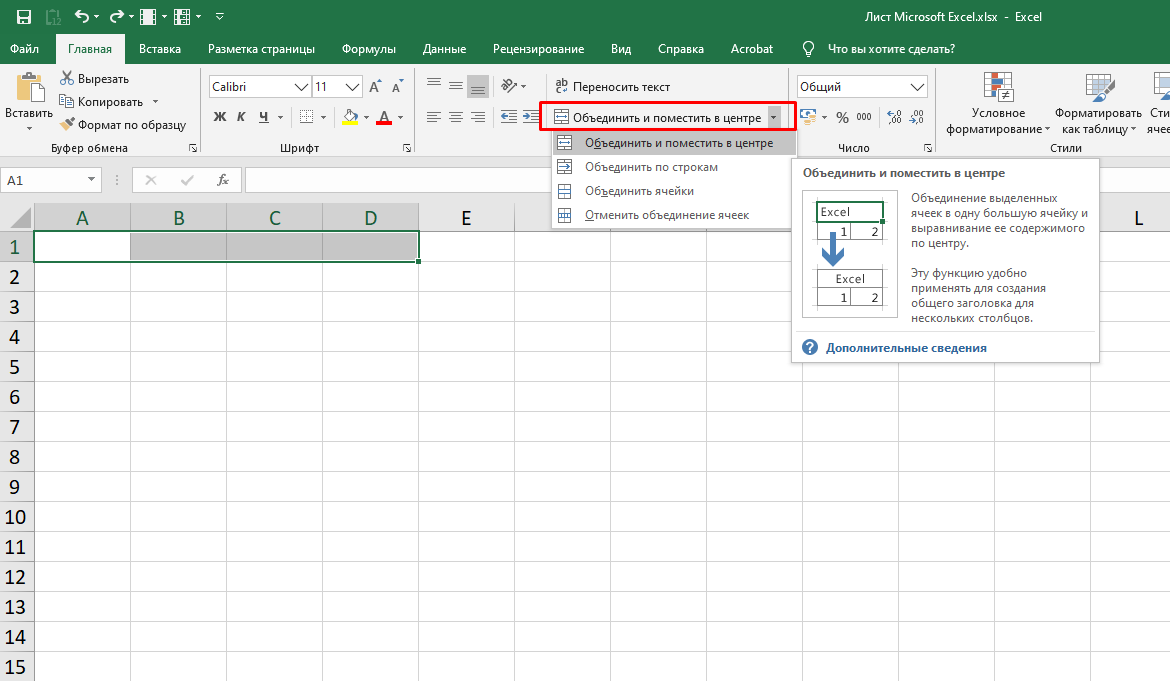Open Форматировать как таблицу button
The height and width of the screenshot is (681, 1170).
[x=1098, y=104]
